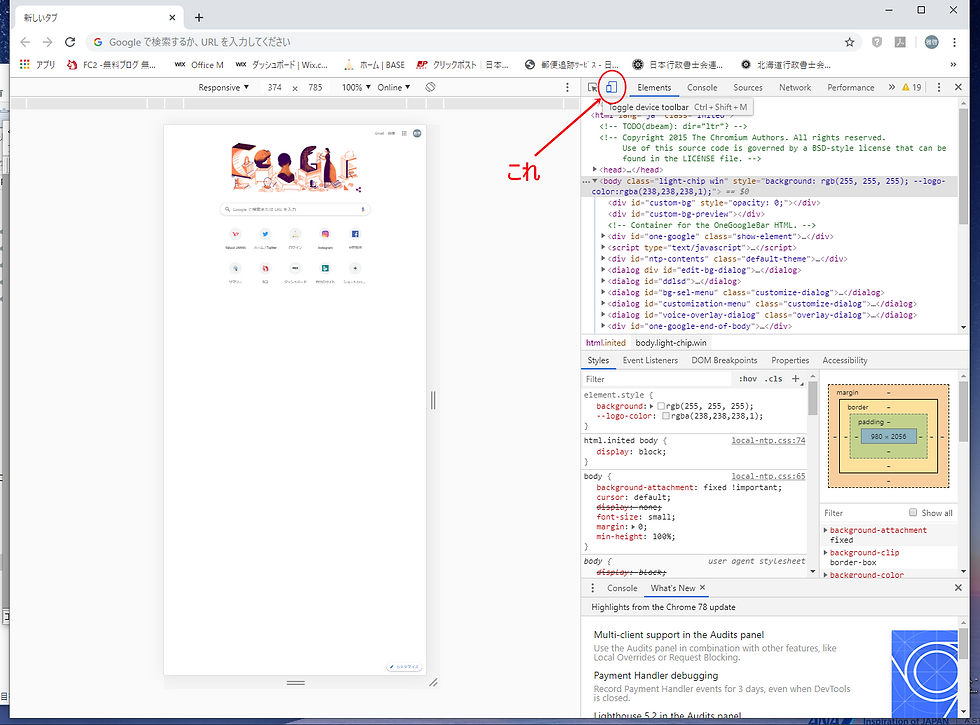Open the Event Listeners pane
The width and height of the screenshot is (980, 725).
[x=650, y=361]
